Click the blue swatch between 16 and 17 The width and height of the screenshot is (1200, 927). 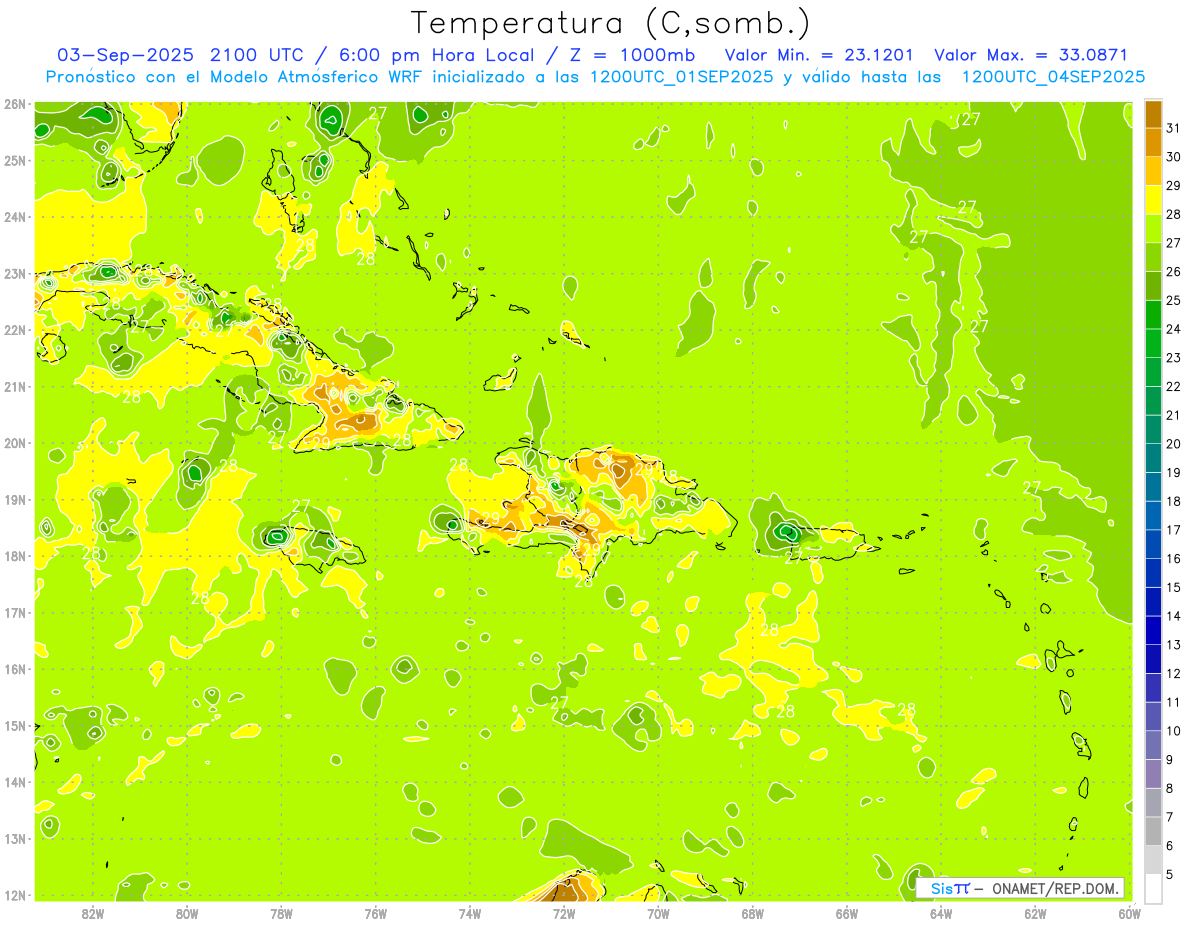coord(1153,543)
